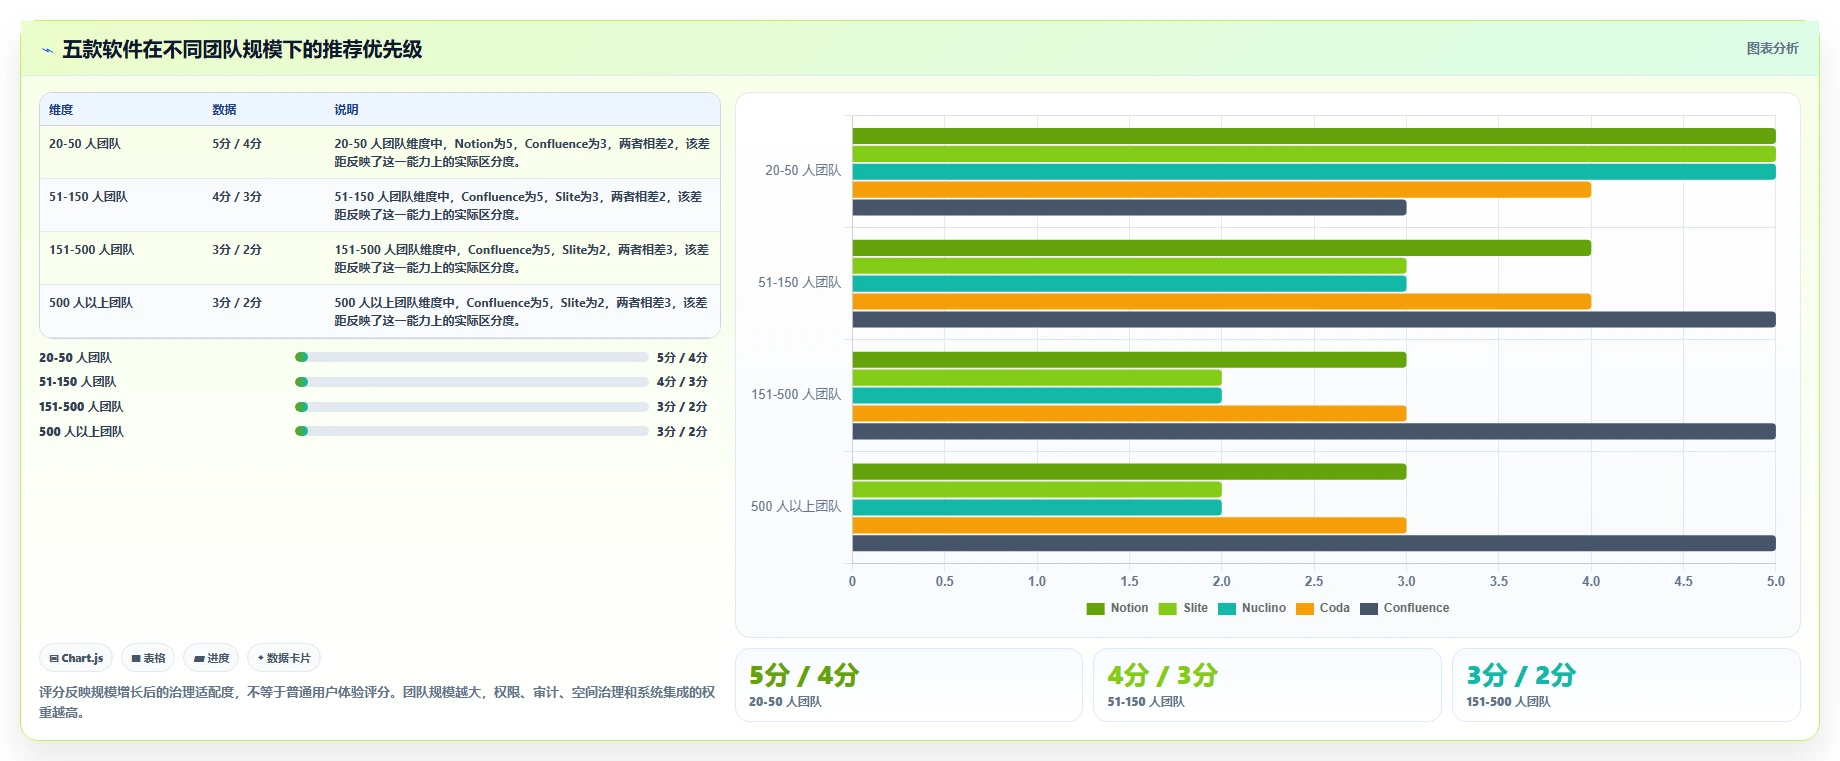Screen dimensions: 1840x761
Task: Click the title 五款软件在不同团队规模下的推荐优先级
Action: [242, 50]
